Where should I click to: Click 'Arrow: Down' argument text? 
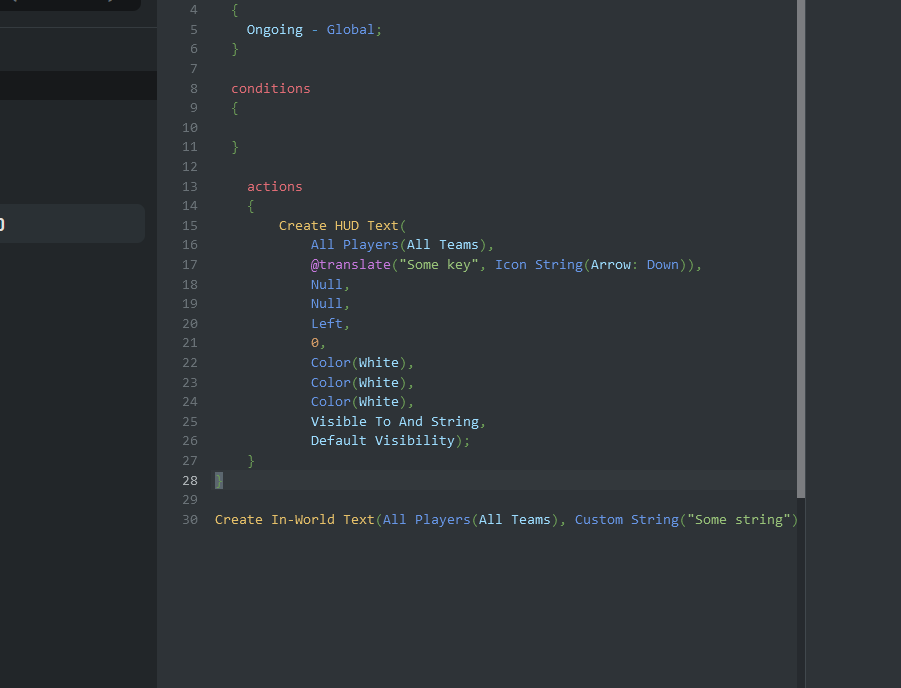[x=635, y=265]
